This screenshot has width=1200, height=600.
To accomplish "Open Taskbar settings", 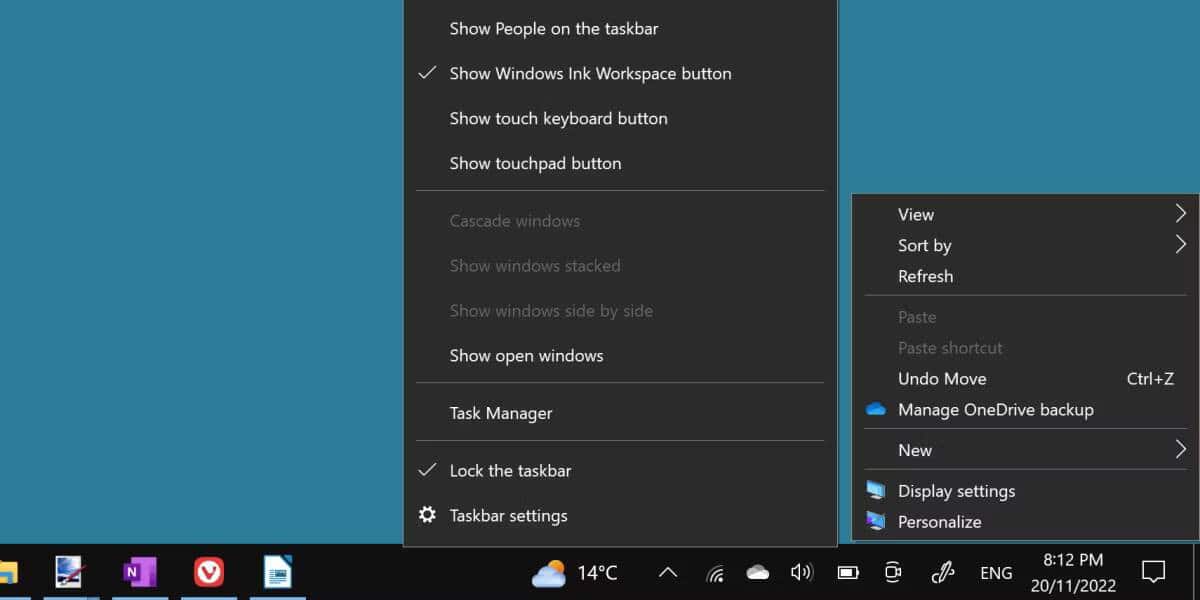I will click(x=509, y=515).
